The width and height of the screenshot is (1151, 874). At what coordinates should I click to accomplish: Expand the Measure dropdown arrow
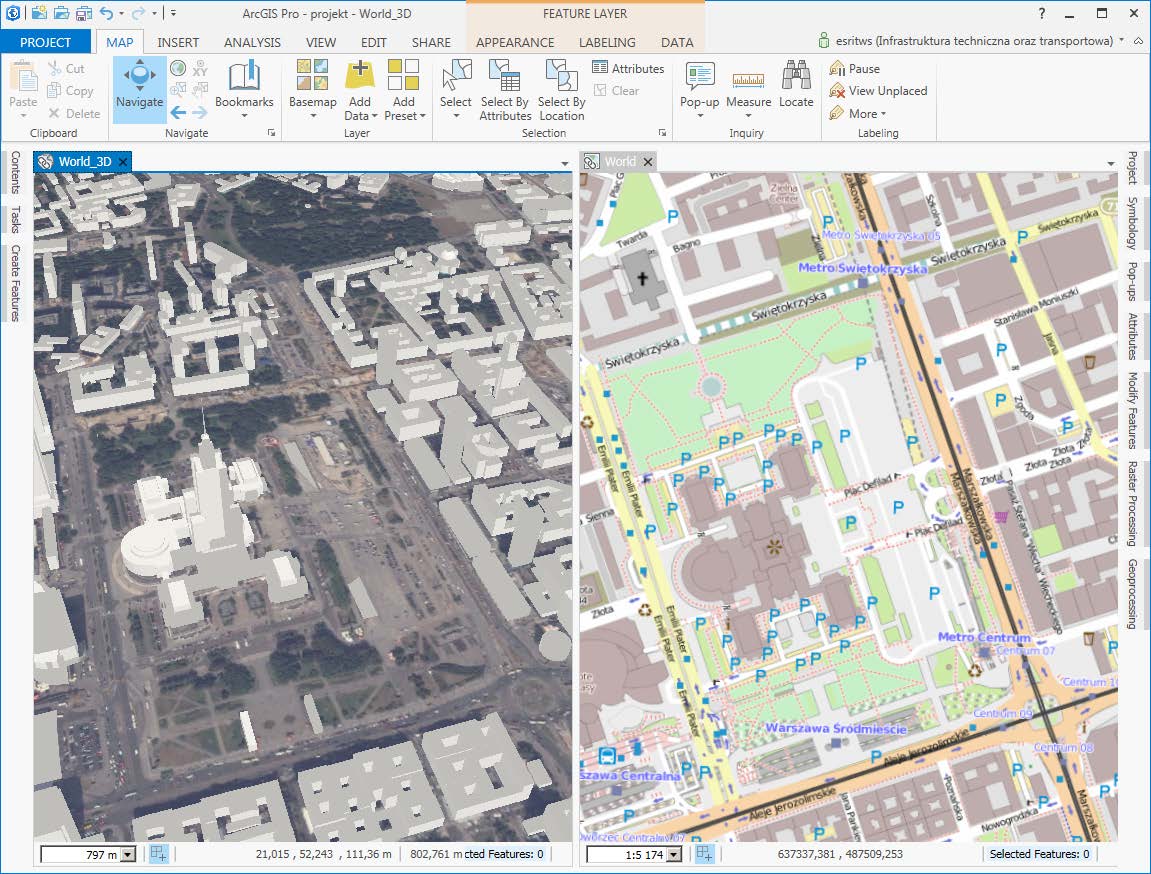point(749,116)
